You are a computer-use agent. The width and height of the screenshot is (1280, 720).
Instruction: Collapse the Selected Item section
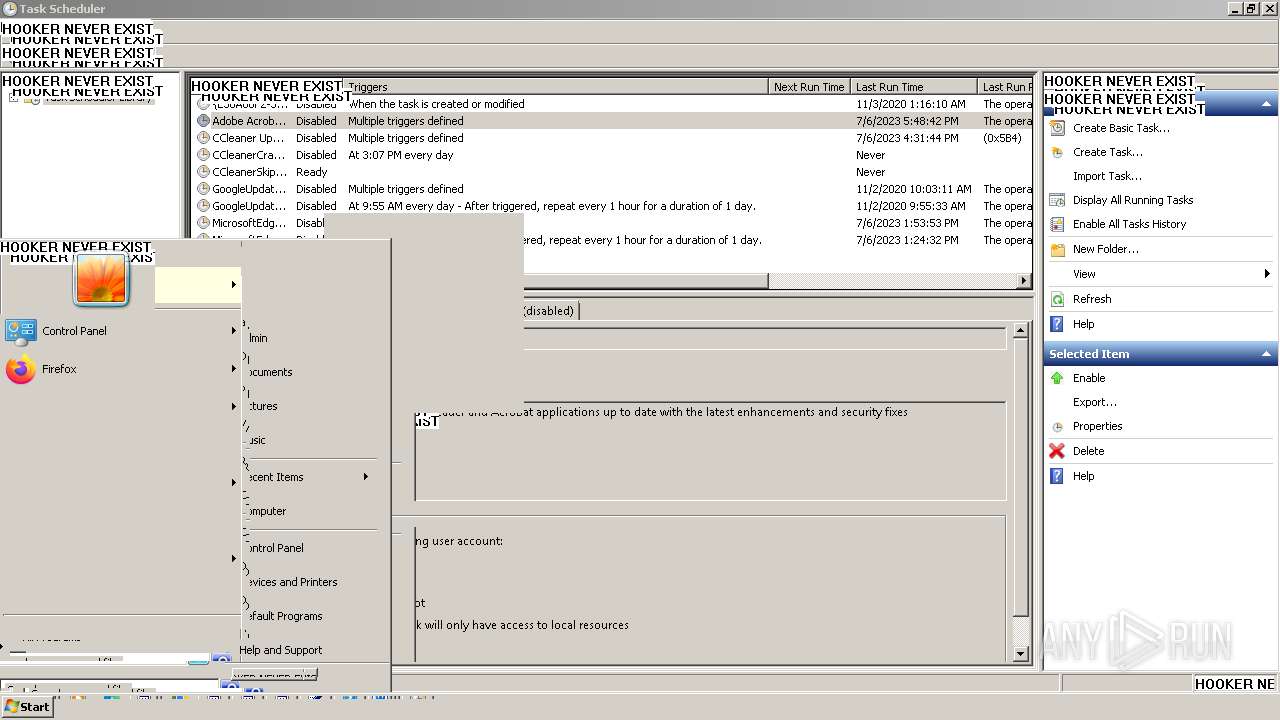click(1266, 354)
